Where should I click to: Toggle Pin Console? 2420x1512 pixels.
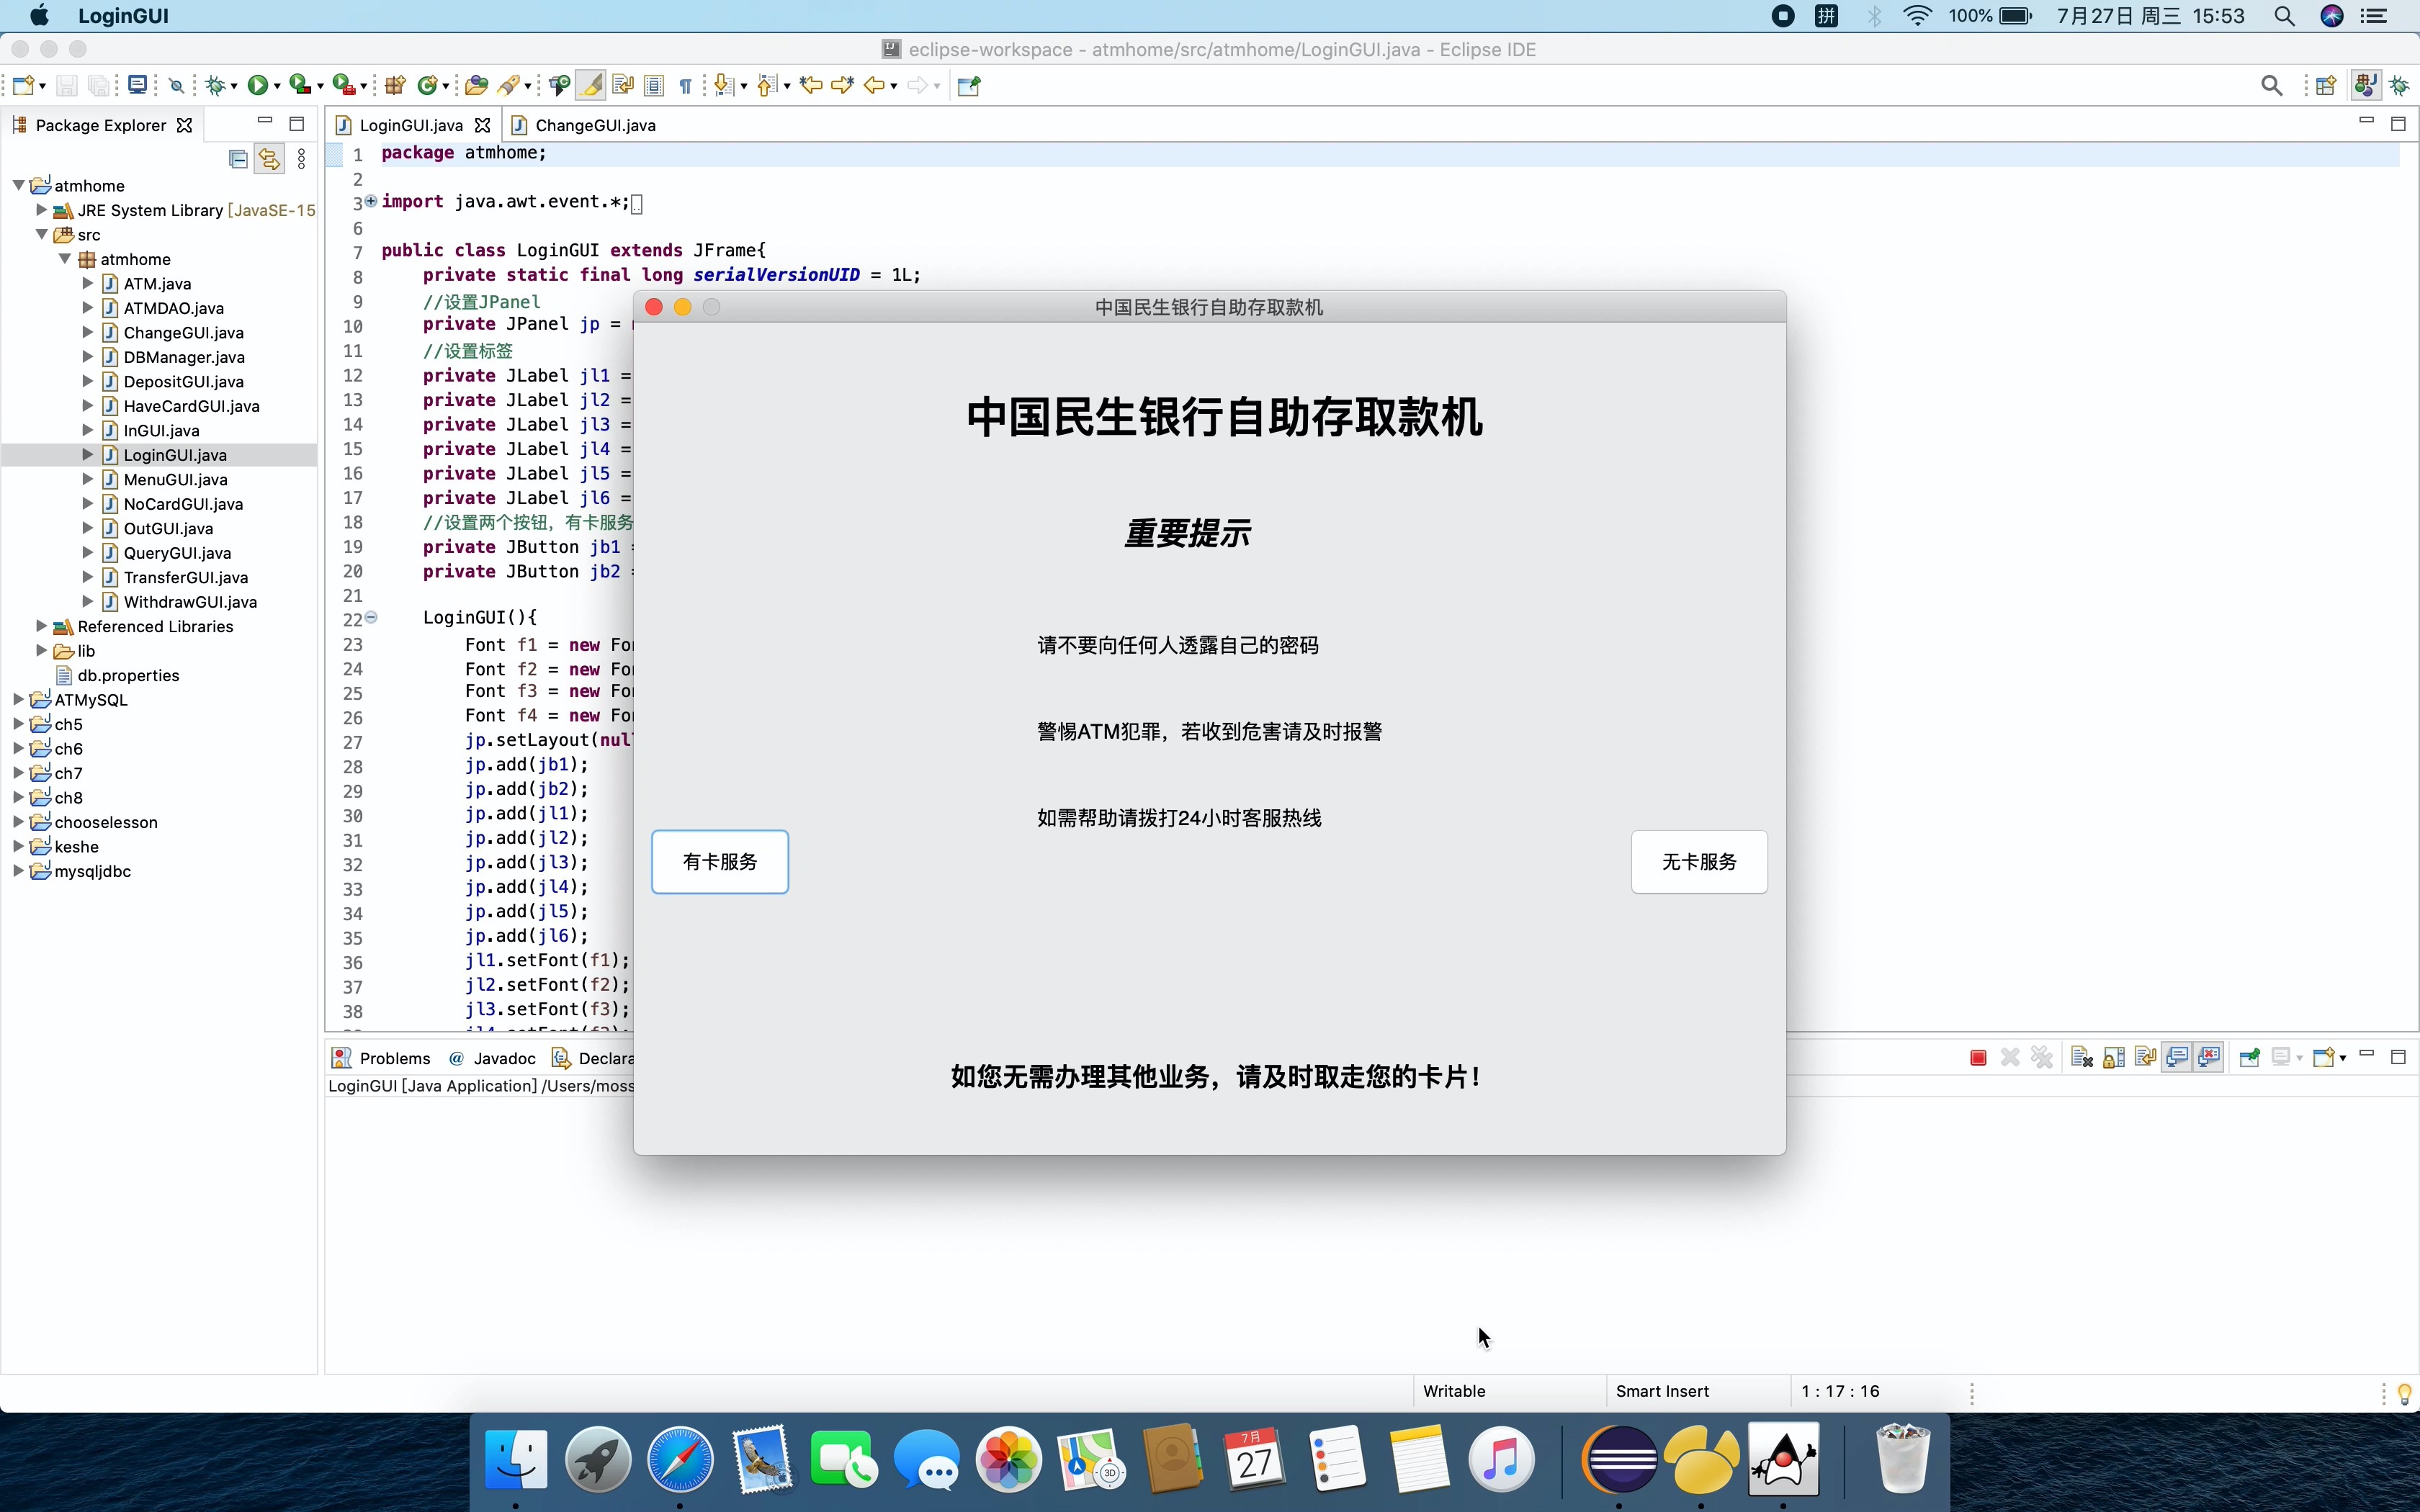point(2249,1058)
